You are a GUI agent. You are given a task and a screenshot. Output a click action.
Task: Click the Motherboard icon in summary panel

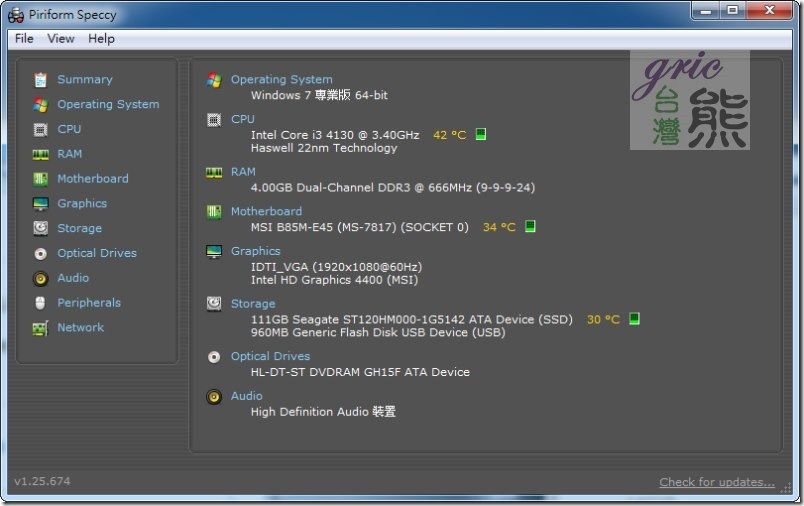point(214,211)
